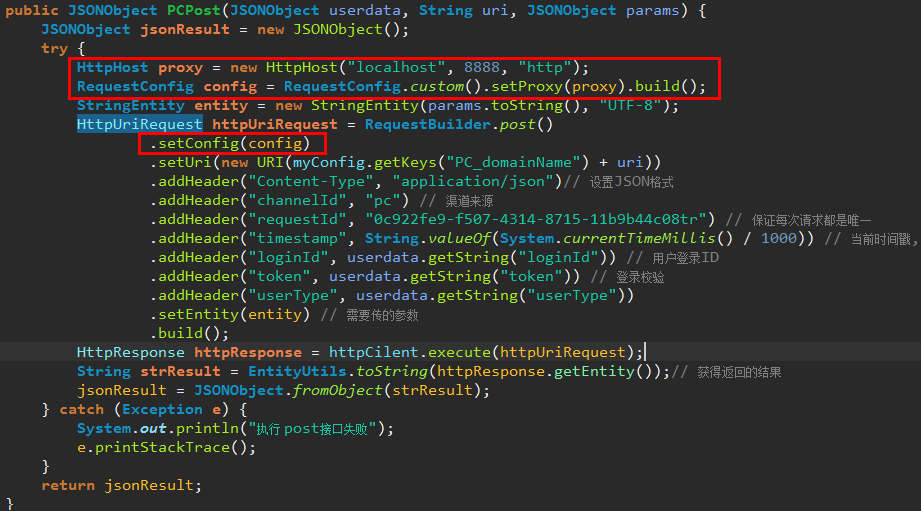Click the httpResponse variable name

coord(248,352)
